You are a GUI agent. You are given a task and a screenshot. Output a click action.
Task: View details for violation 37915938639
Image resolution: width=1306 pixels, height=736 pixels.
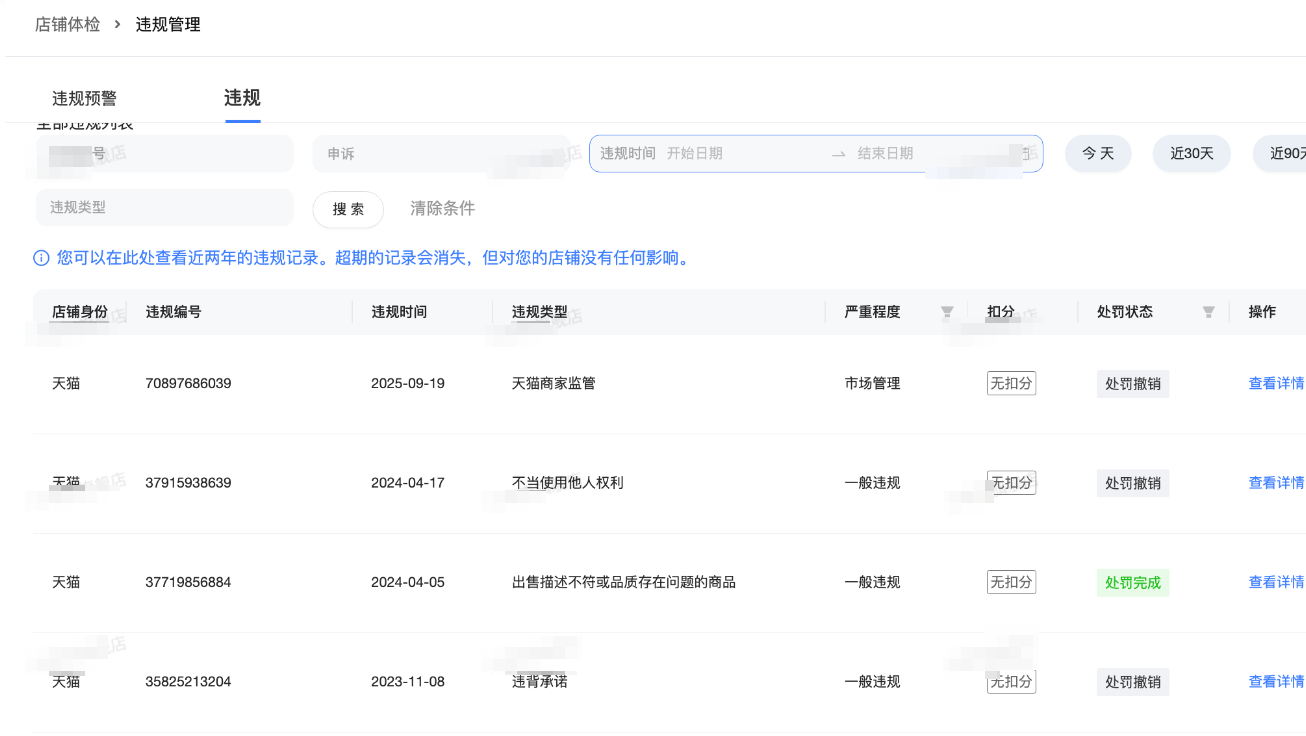[x=1275, y=483]
